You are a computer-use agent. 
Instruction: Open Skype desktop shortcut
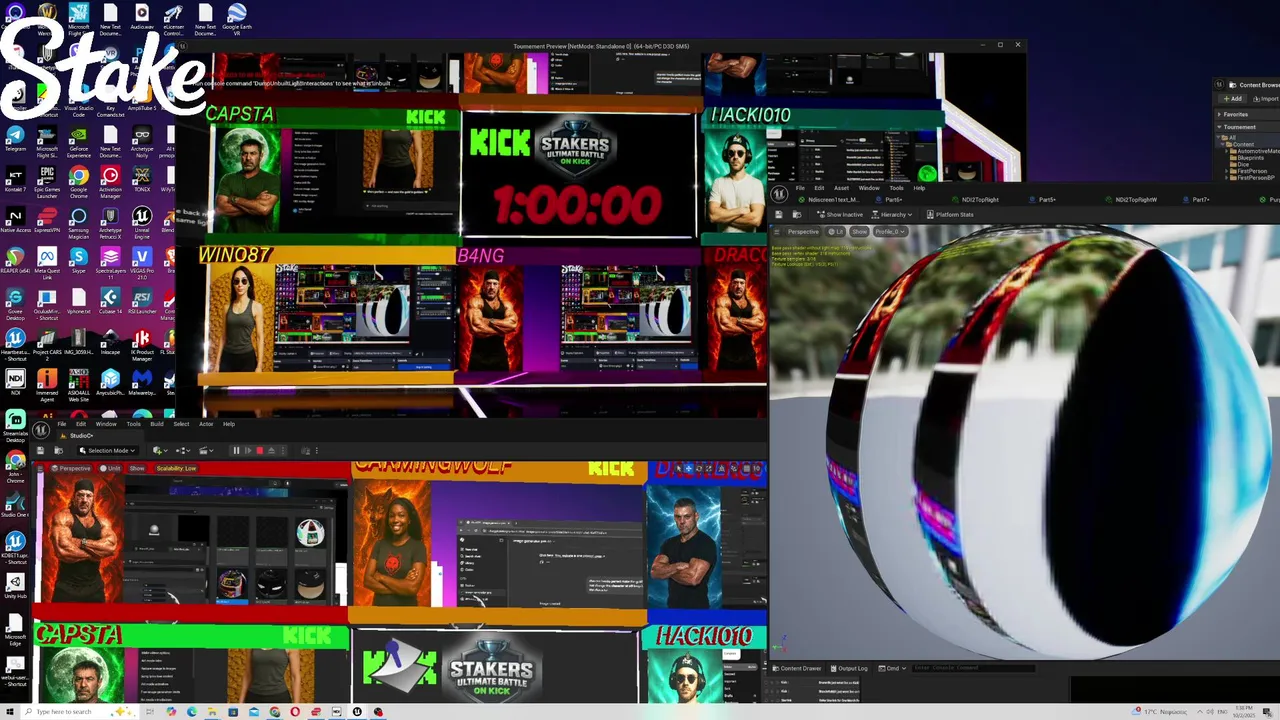[x=79, y=261]
